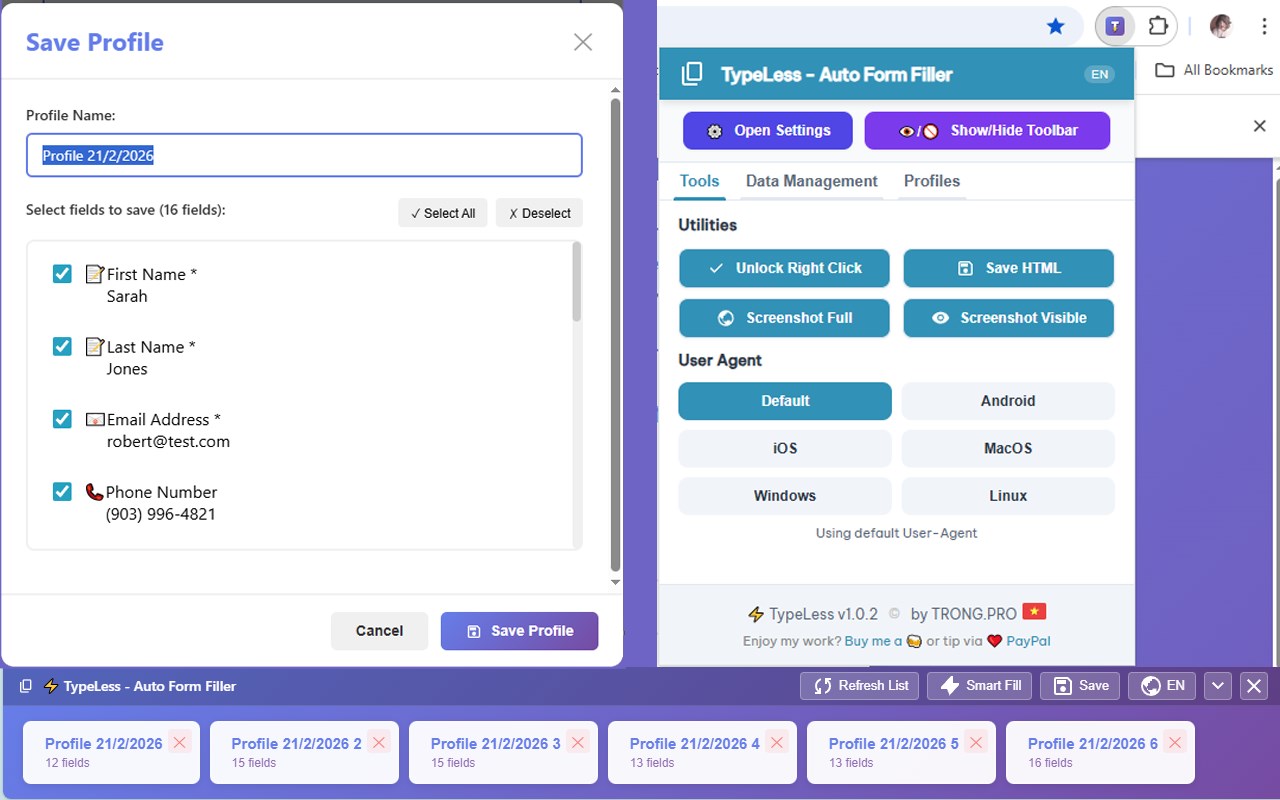
Task: Open the Chrome three-dot menu
Action: [x=1265, y=27]
